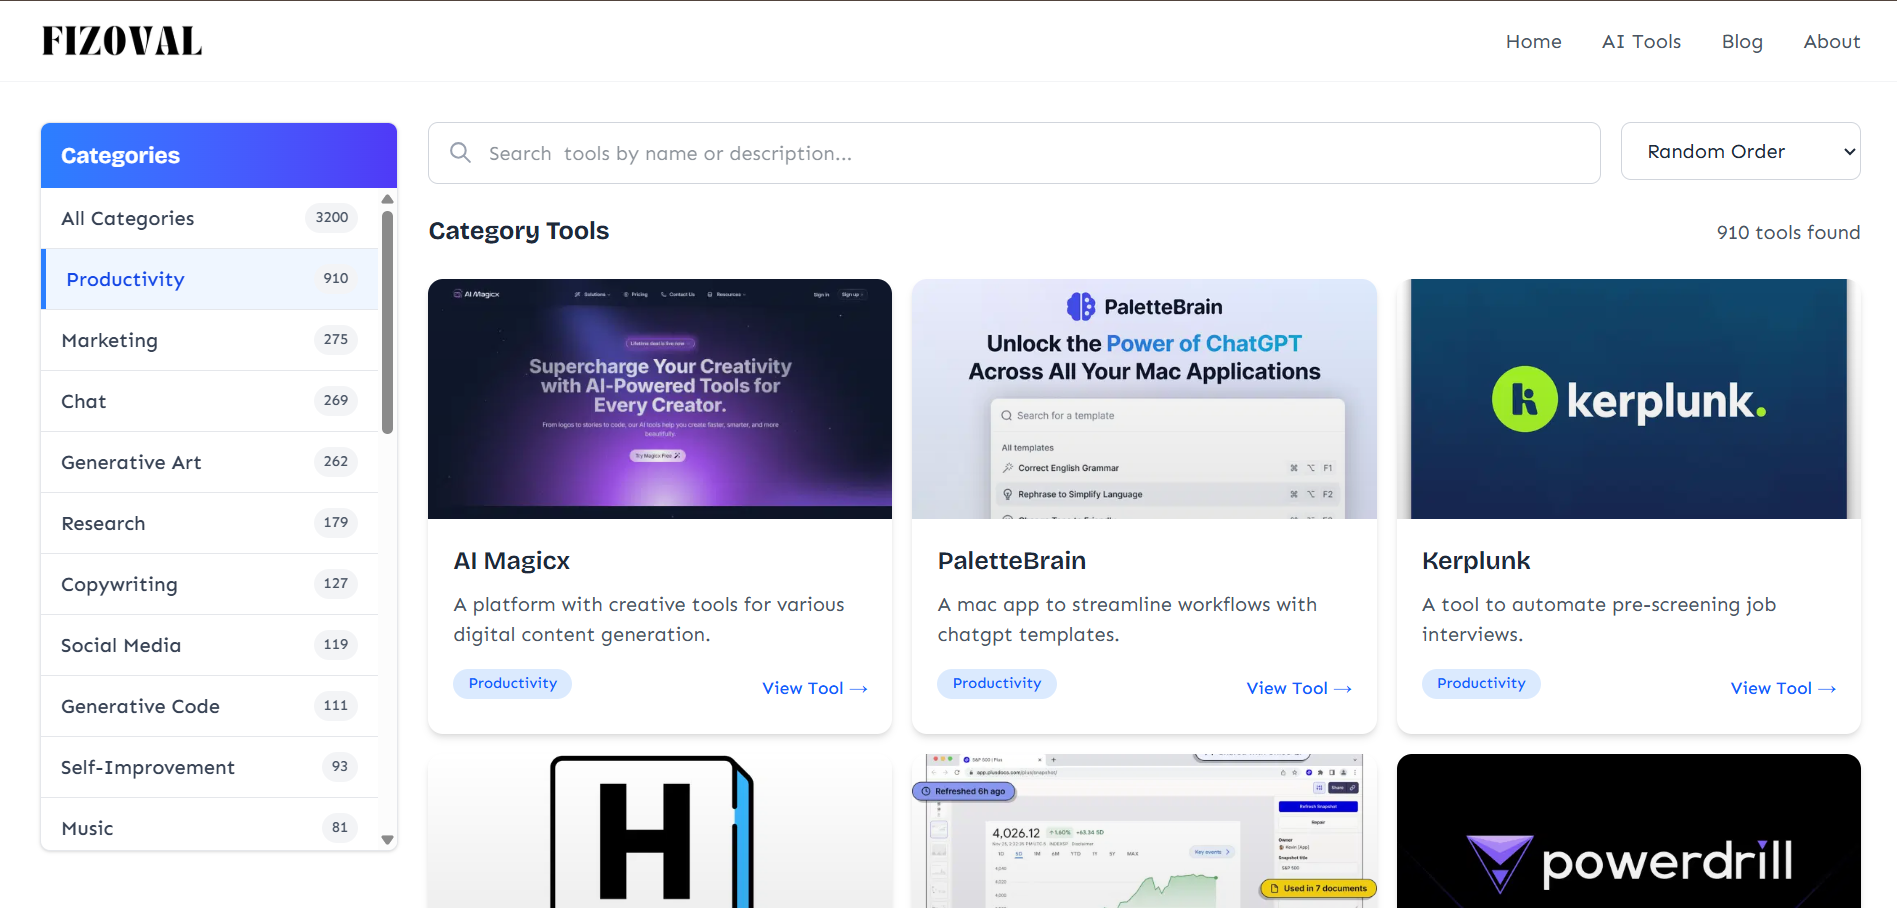Viewport: 1897px width, 908px height.
Task: Select the Research category
Action: click(210, 523)
